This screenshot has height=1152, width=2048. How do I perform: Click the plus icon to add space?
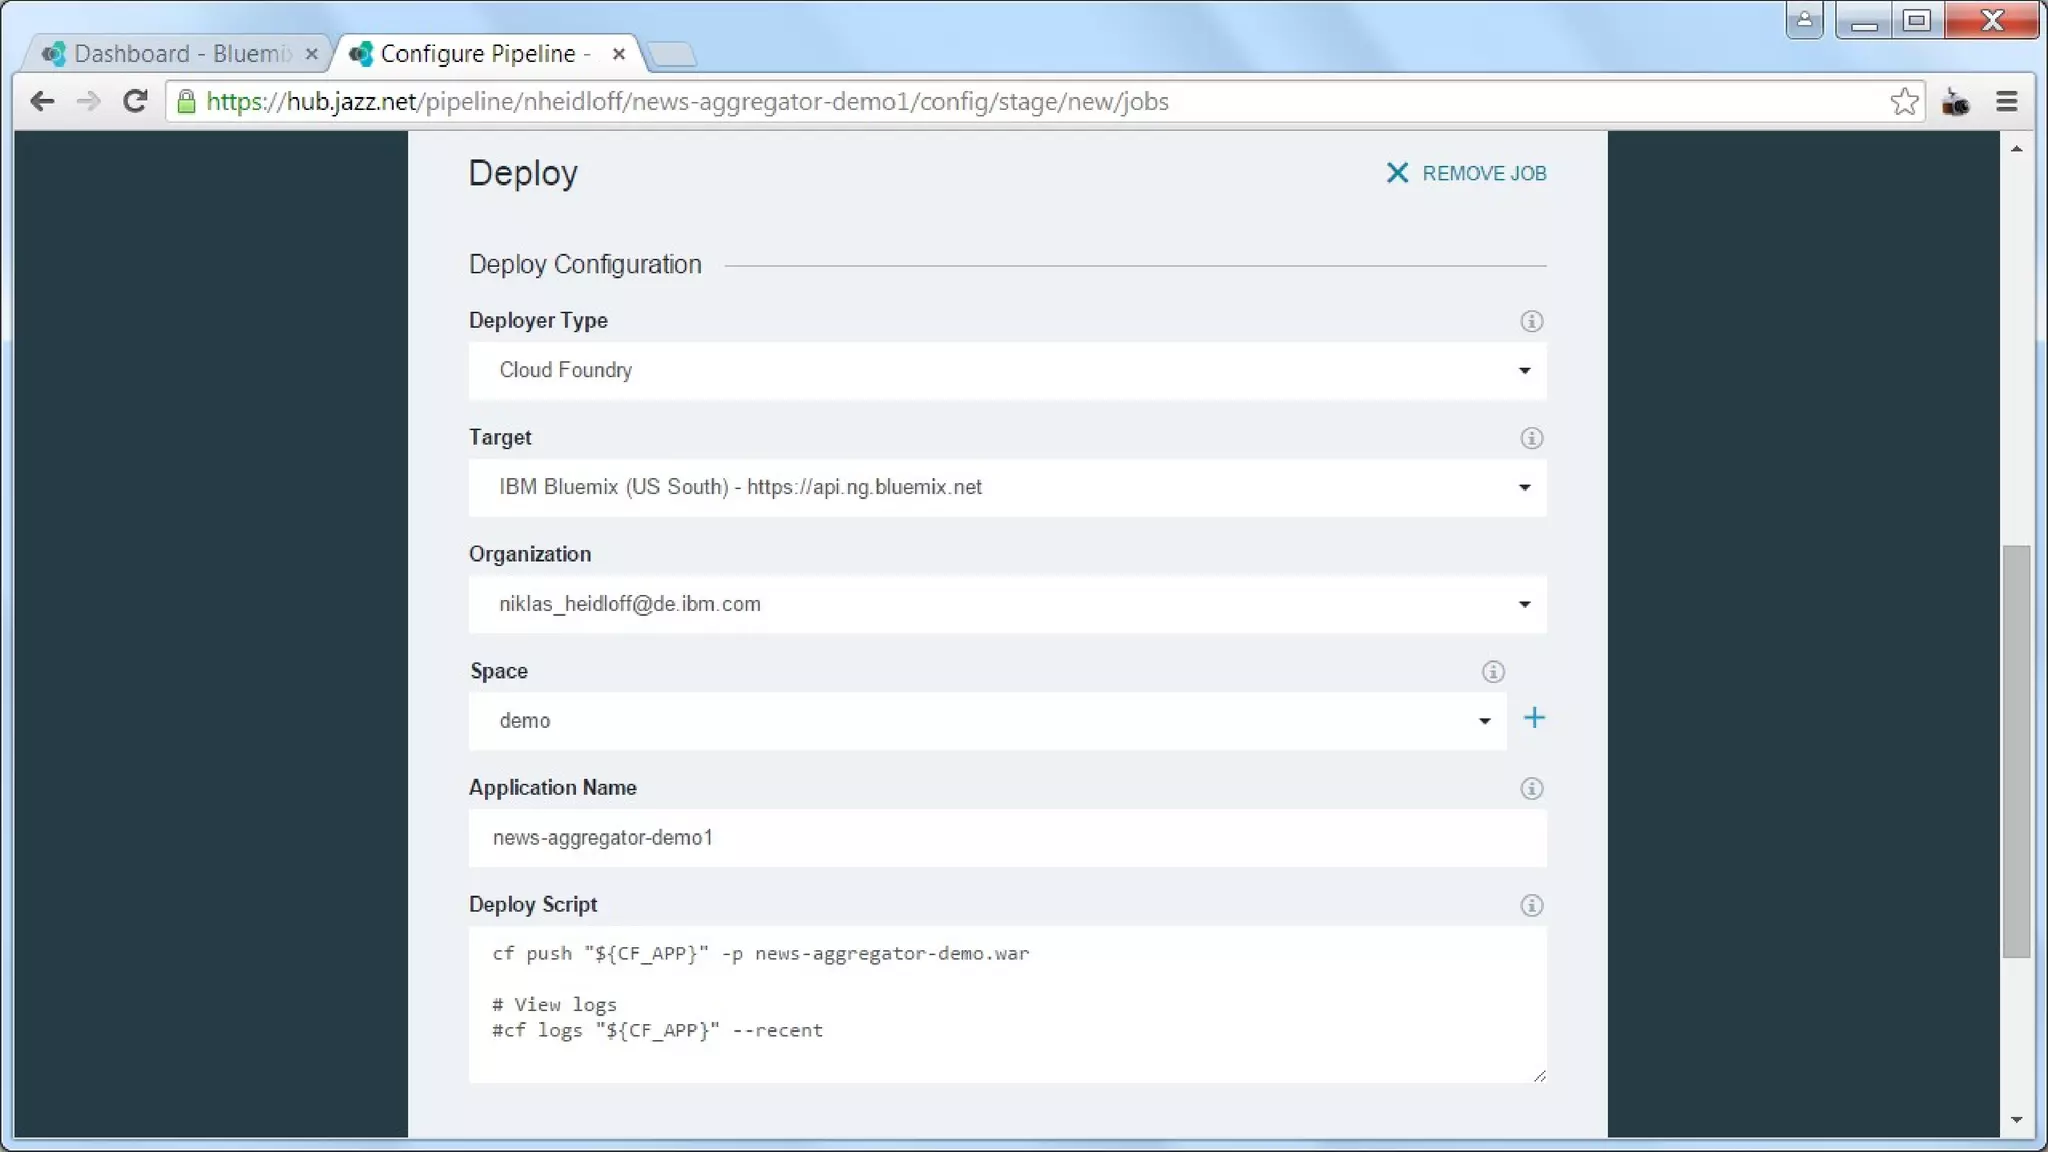[1533, 718]
